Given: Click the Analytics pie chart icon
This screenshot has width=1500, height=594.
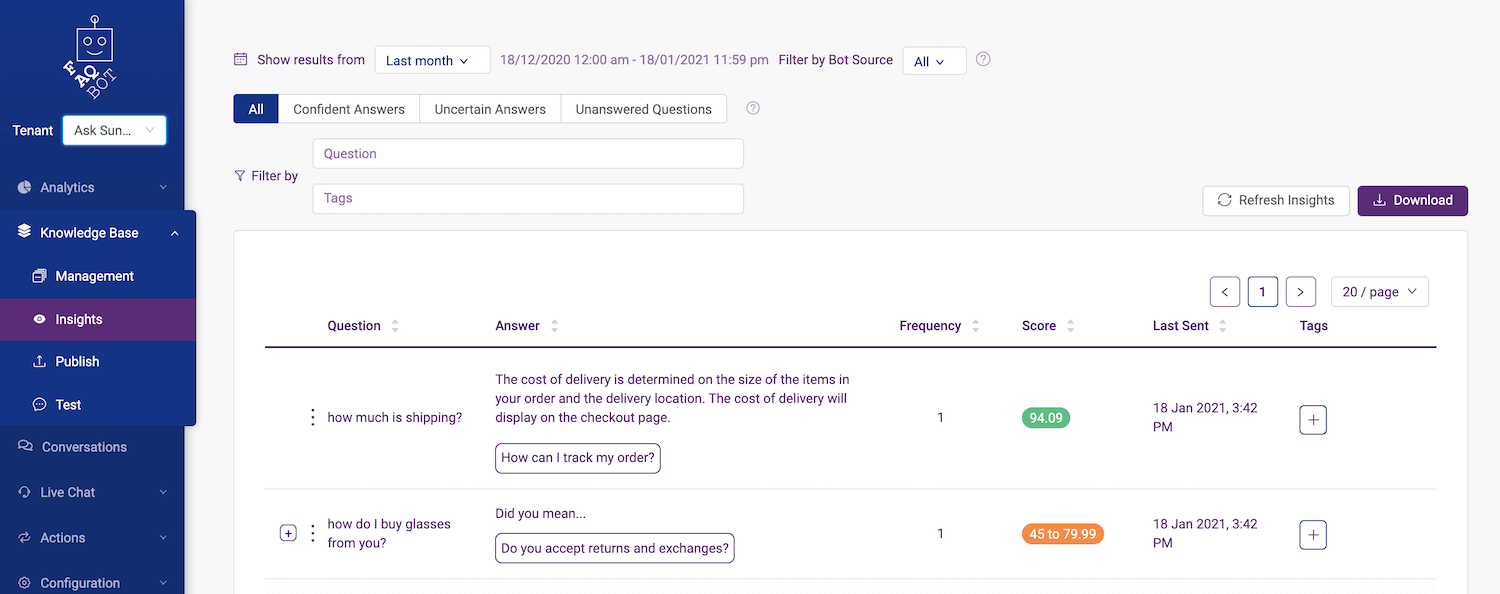Looking at the screenshot, I should coord(25,187).
